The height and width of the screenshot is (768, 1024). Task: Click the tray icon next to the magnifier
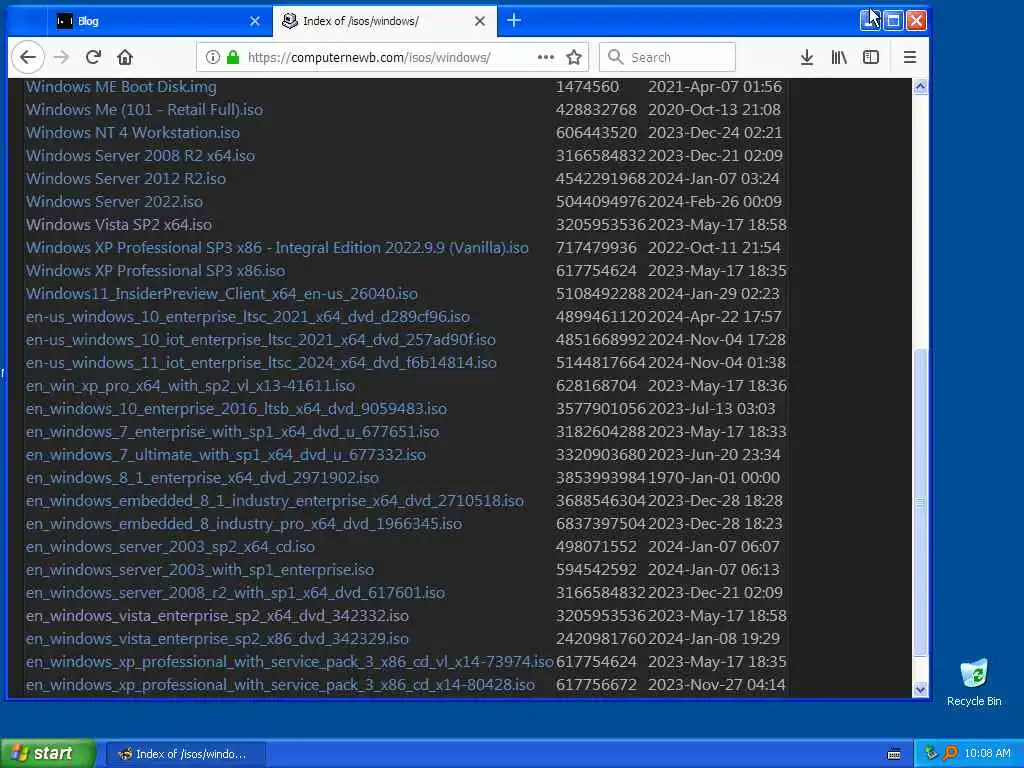[931, 754]
